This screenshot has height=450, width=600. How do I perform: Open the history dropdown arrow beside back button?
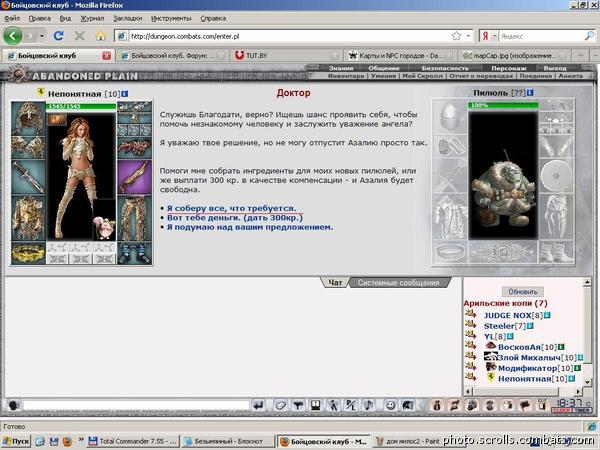(x=41, y=36)
